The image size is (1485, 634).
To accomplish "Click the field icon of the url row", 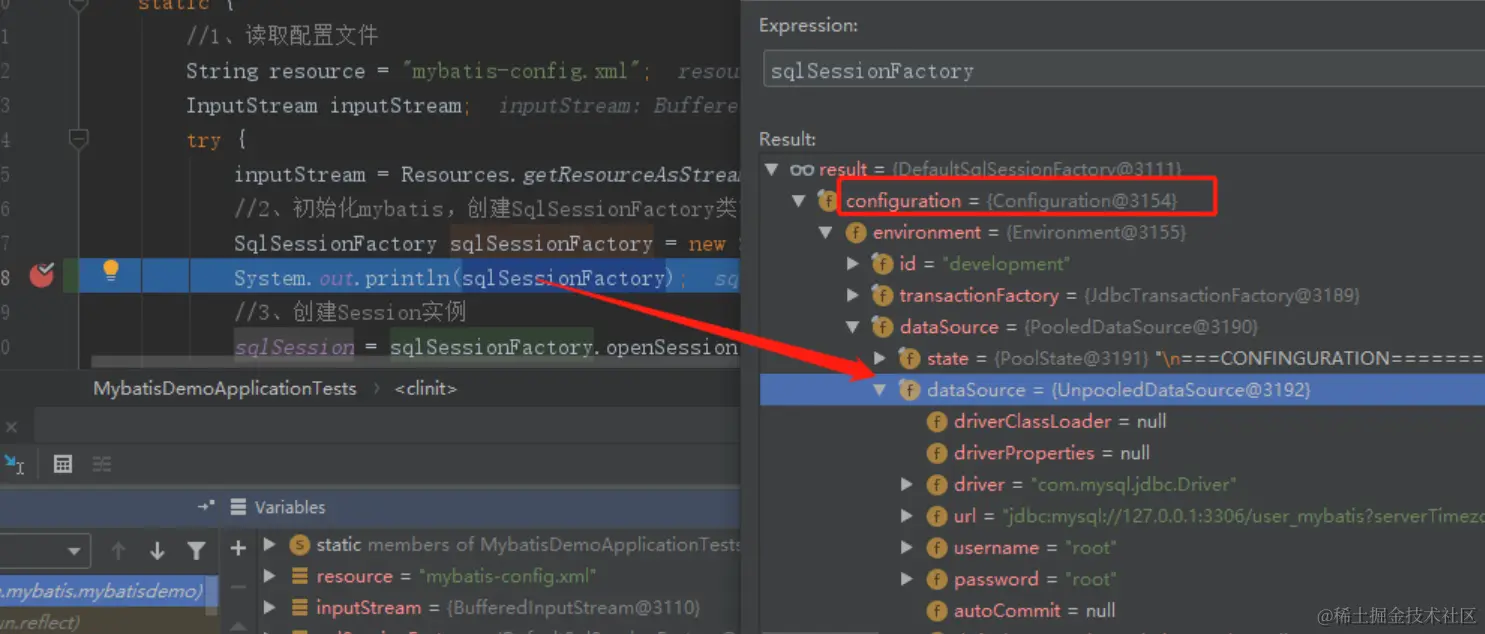I will [936, 516].
